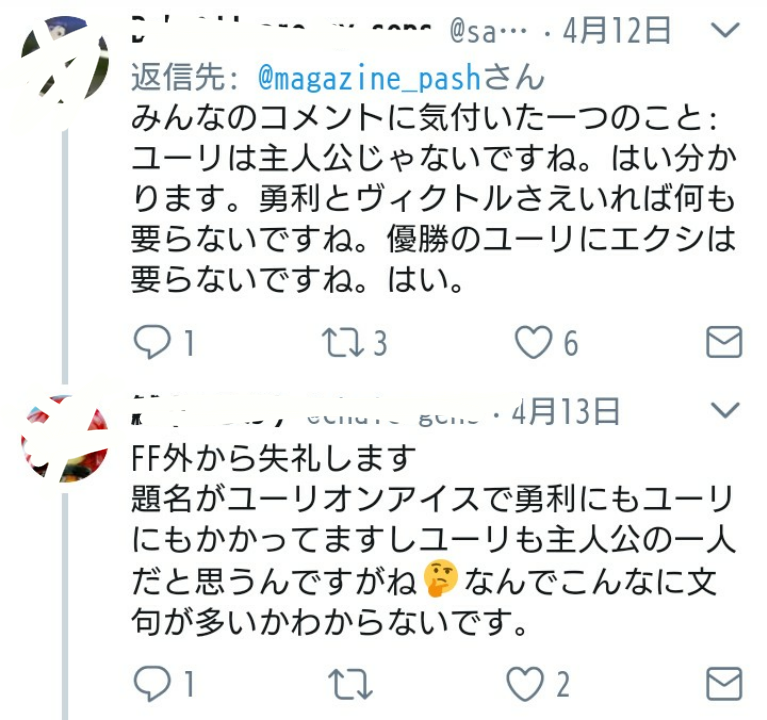767x720 pixels.
Task: Like the April 13 tweet
Action: 525,683
